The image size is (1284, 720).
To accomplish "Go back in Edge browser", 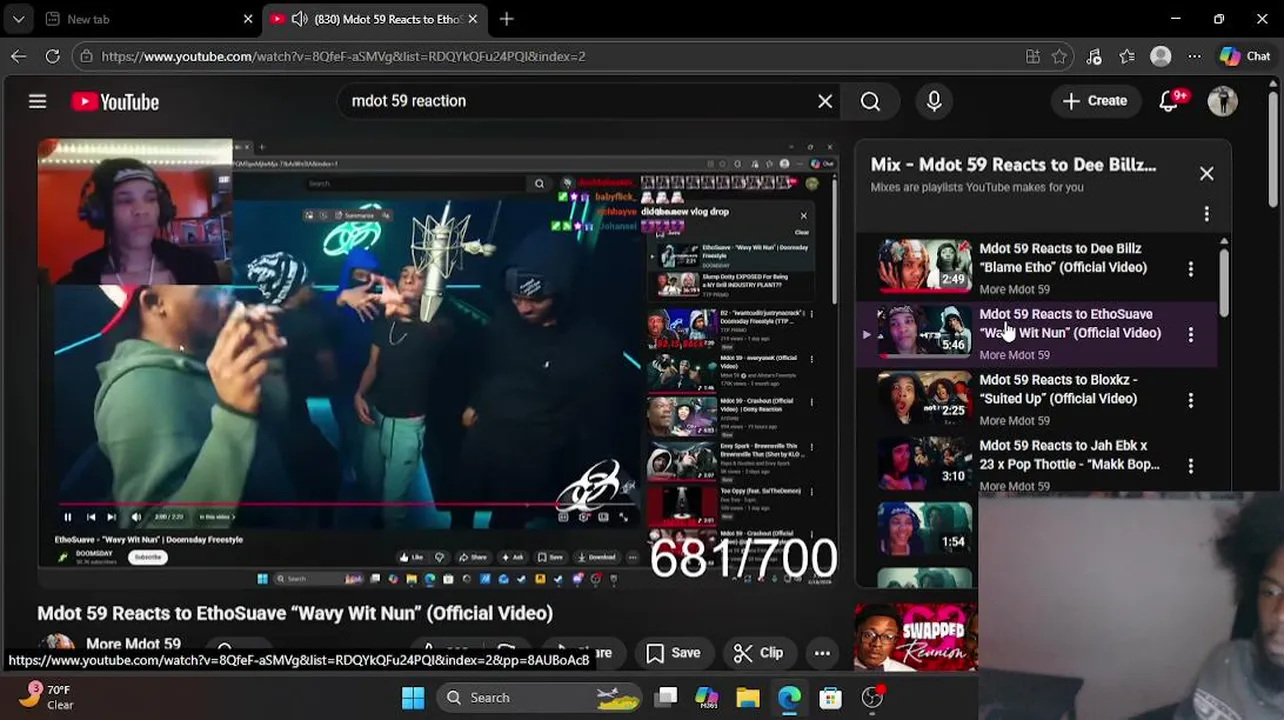I will (19, 56).
